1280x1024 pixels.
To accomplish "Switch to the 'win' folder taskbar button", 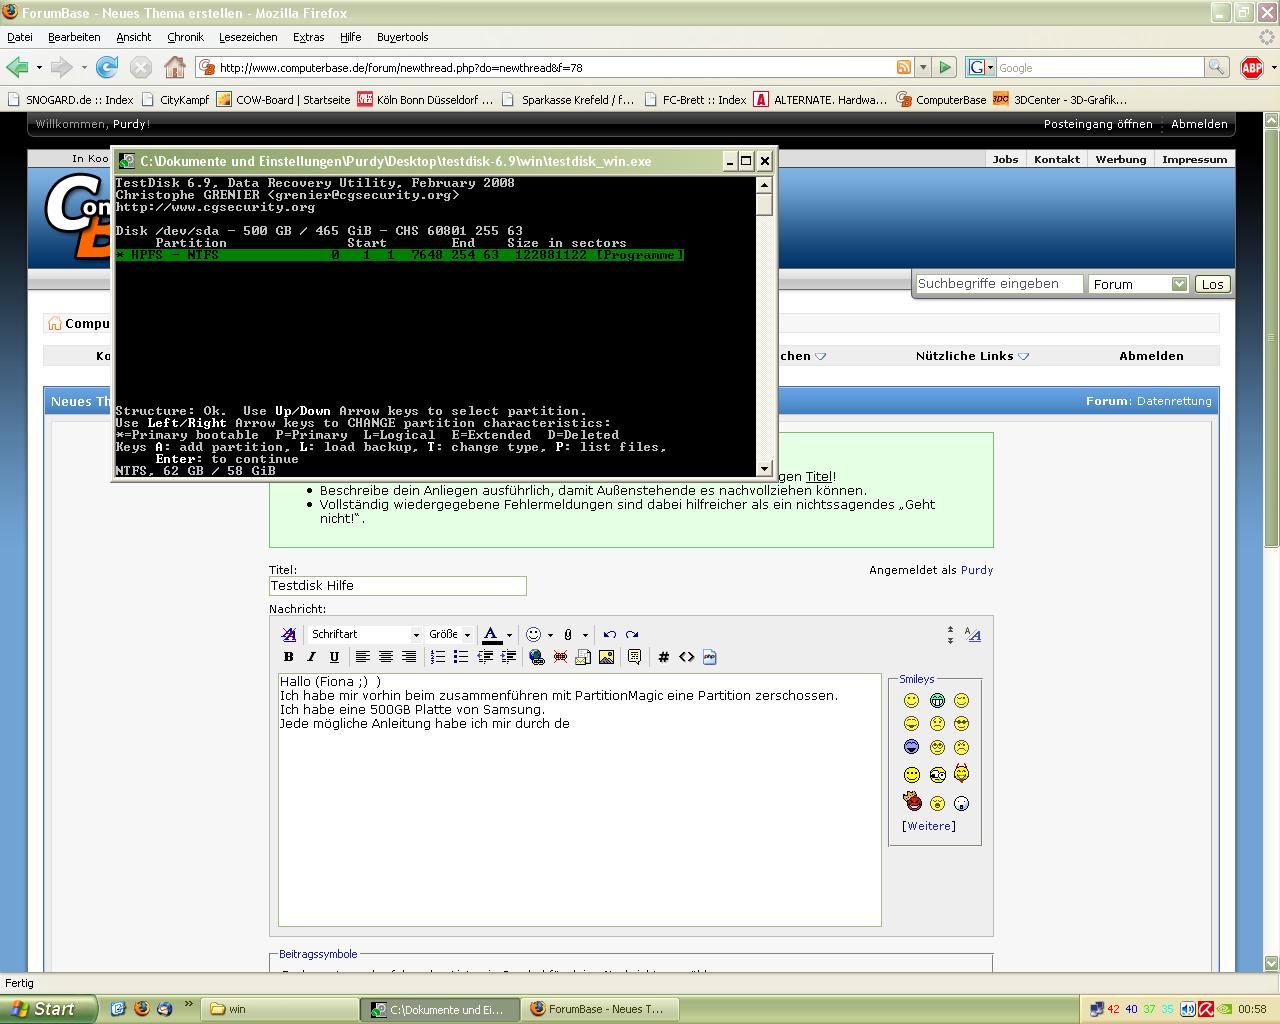I will point(280,1009).
